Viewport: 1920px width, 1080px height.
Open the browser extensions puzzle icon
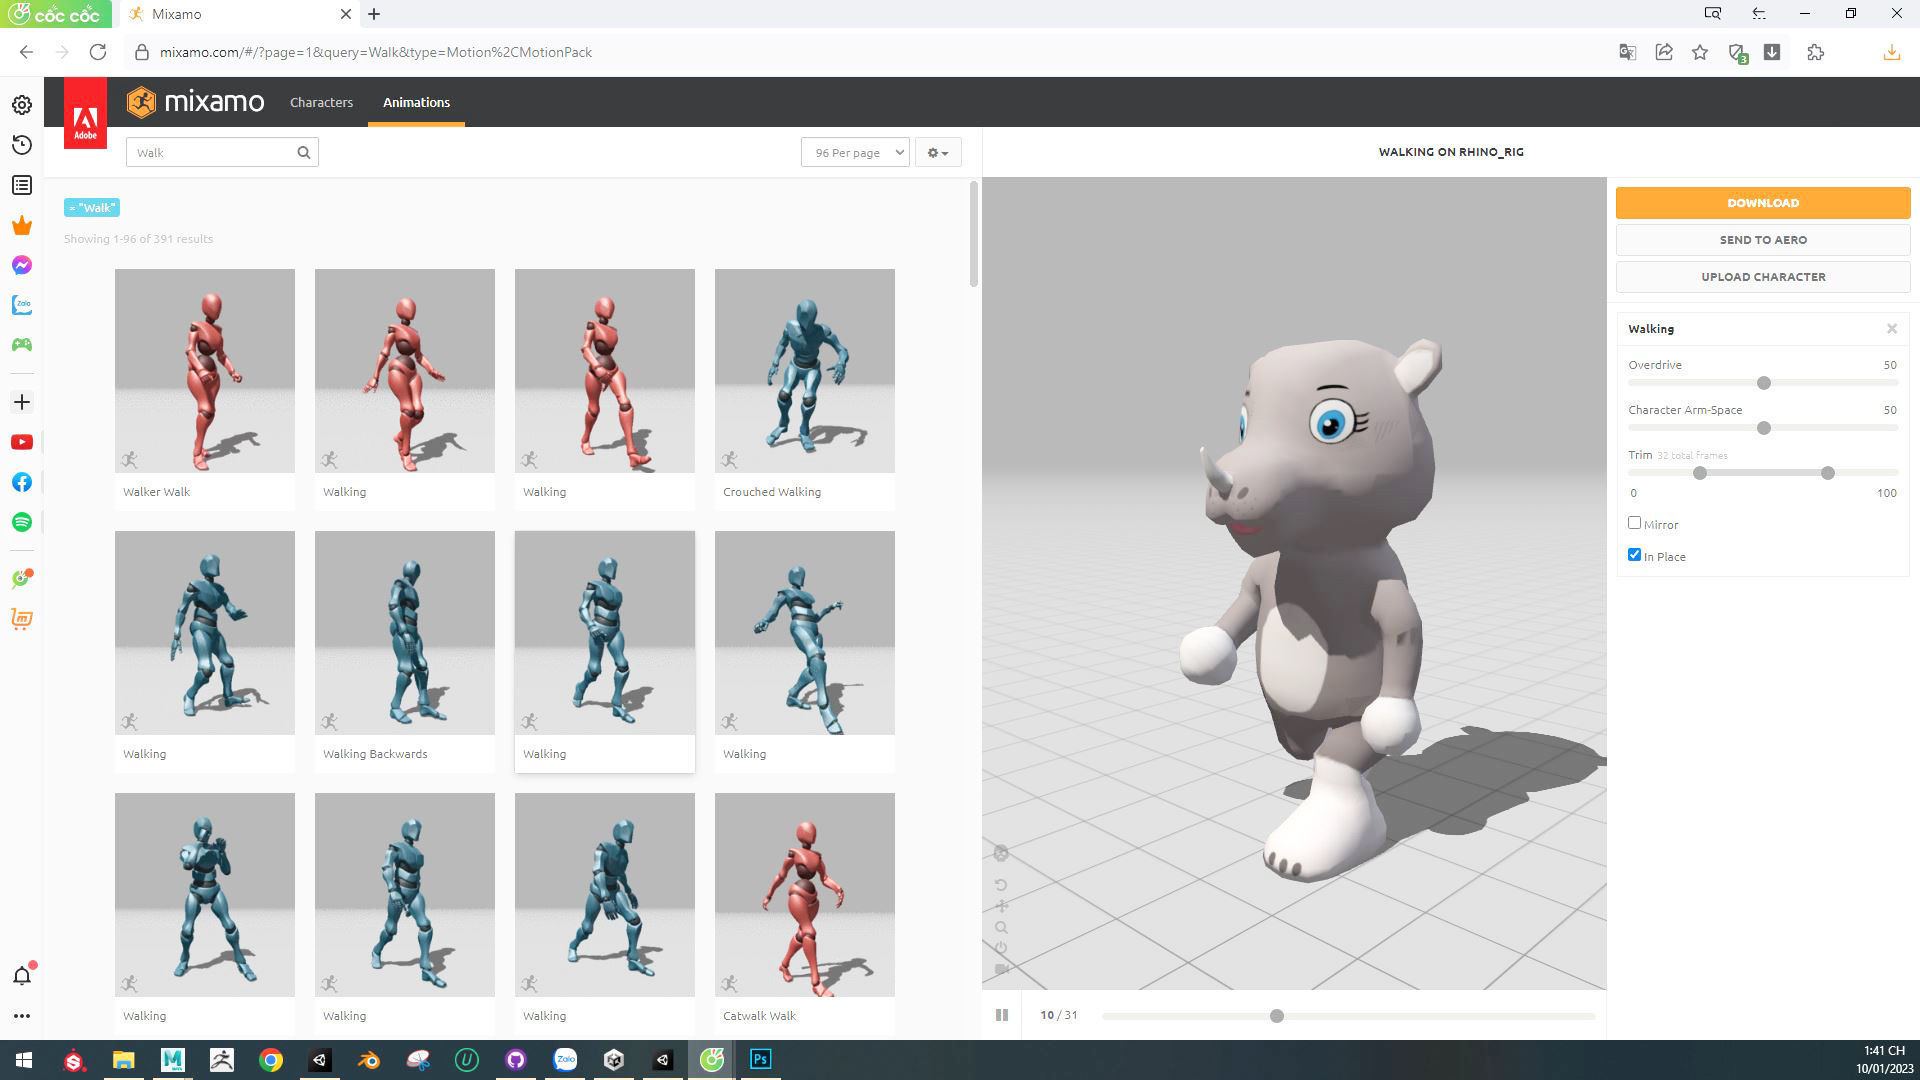click(1816, 52)
